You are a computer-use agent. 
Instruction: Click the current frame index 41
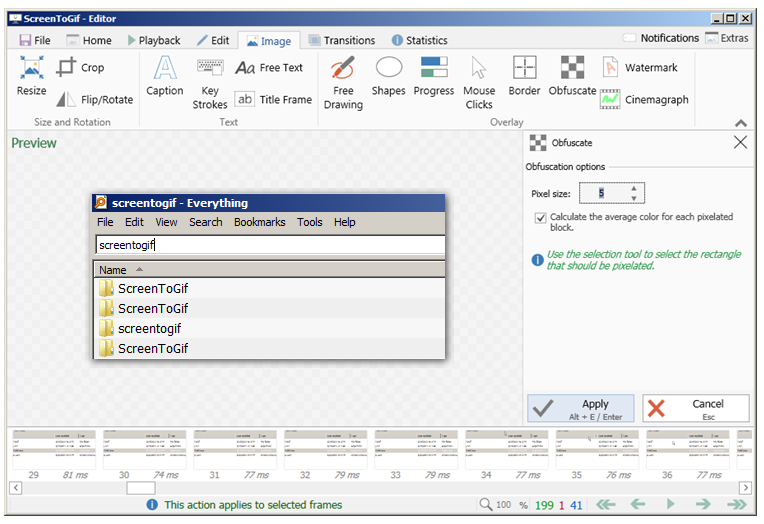click(x=576, y=505)
